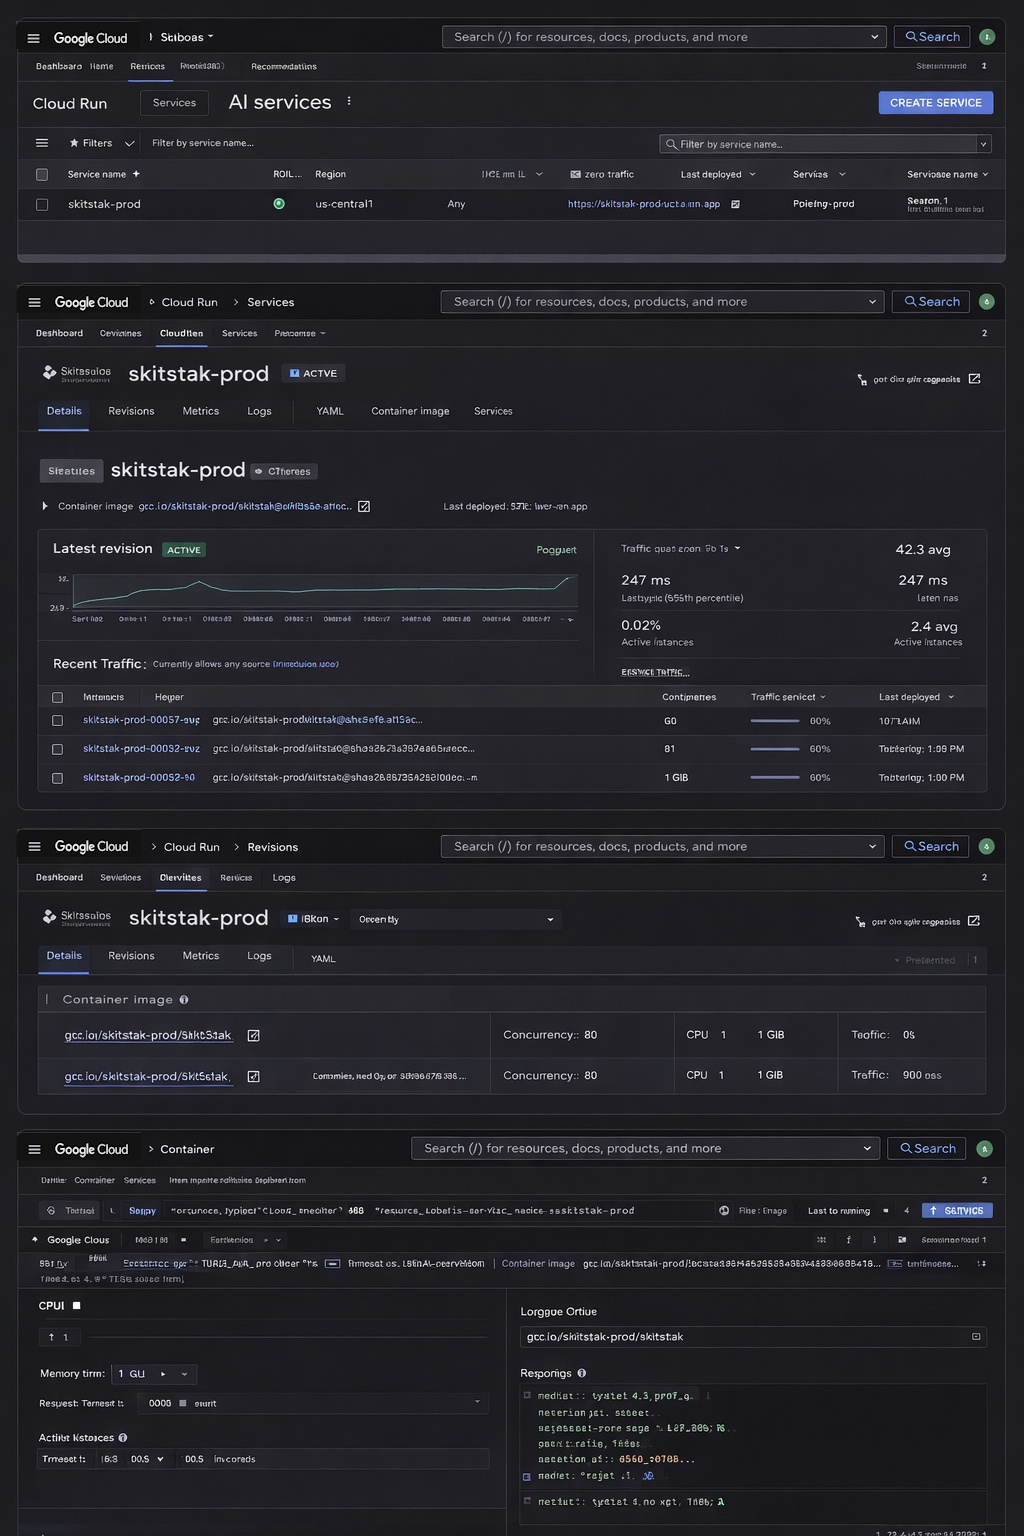1024x1536 pixels.
Task: Click the open-in-new icon in the Revisions panel header
Action: pyautogui.click(x=974, y=921)
